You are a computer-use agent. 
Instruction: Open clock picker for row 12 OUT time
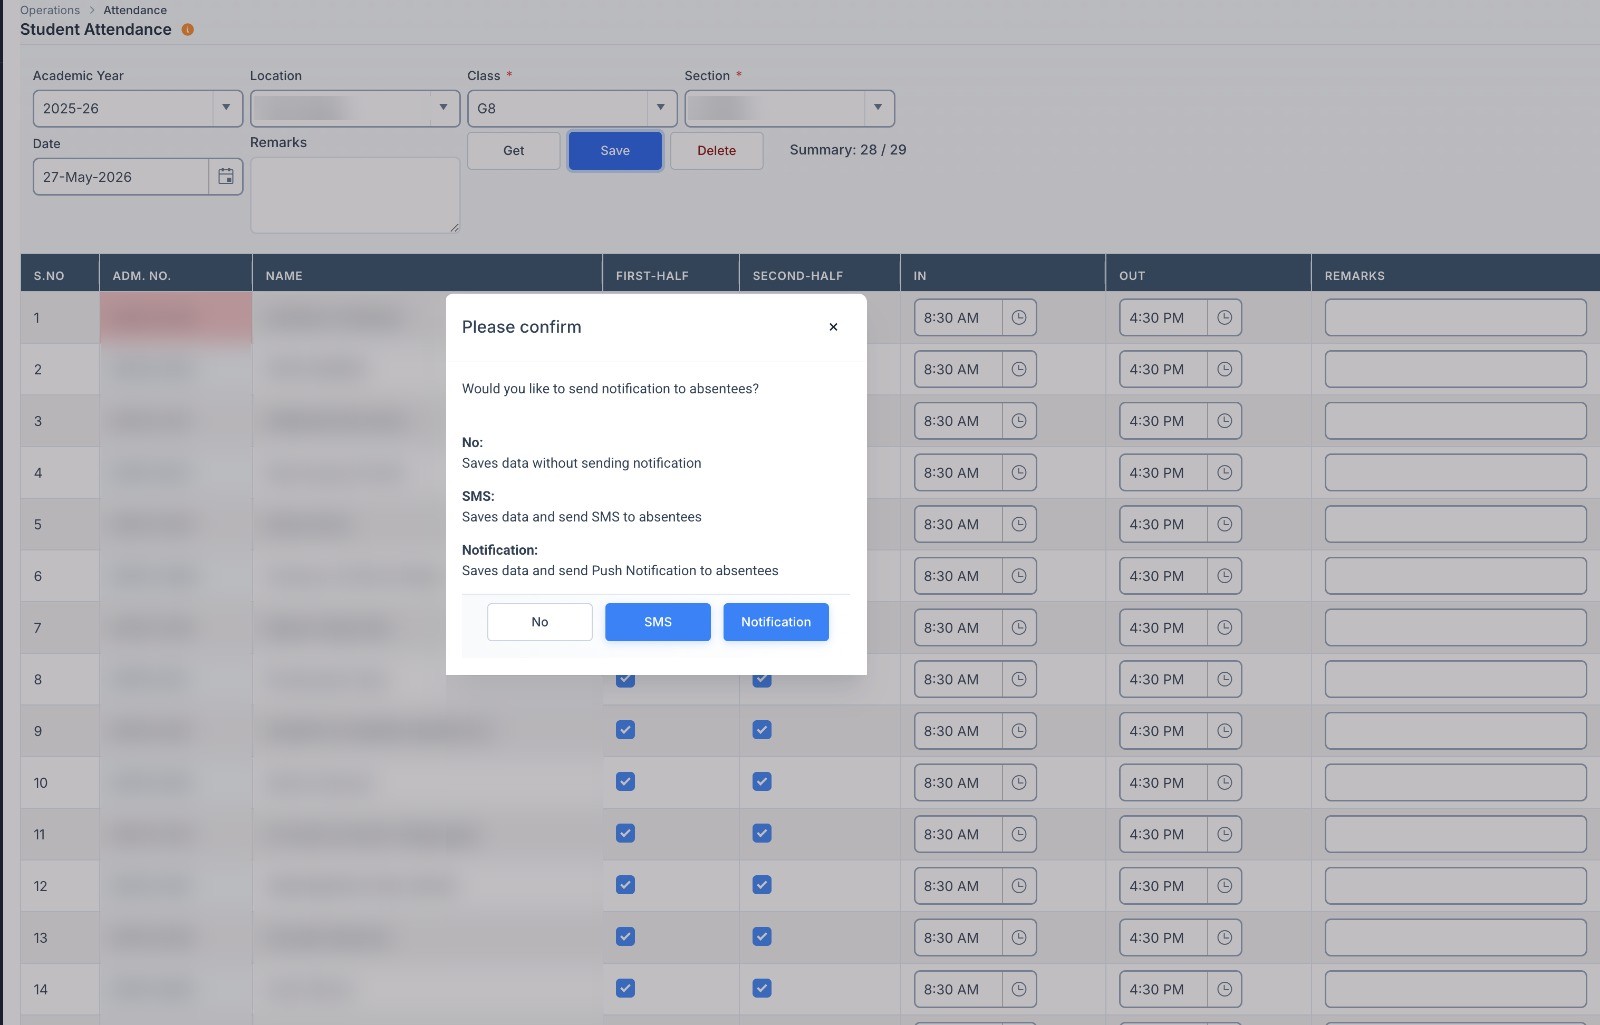[x=1224, y=886]
